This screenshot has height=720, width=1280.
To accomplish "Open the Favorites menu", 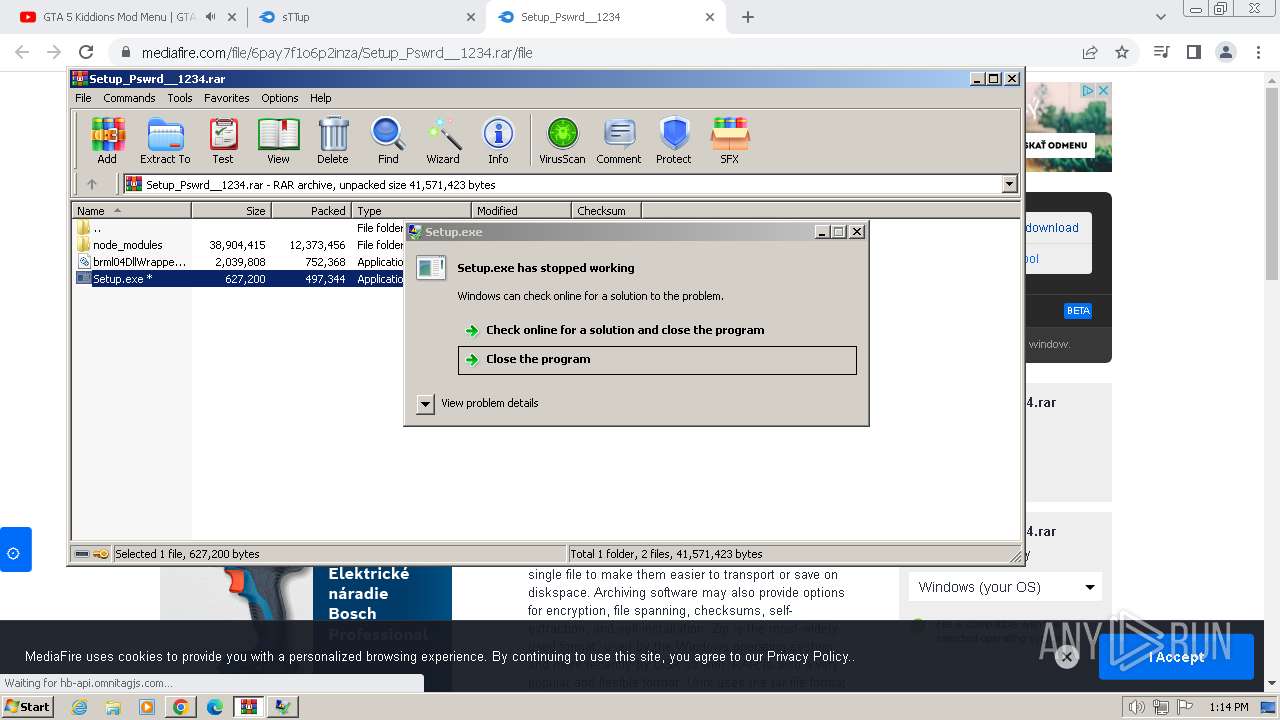I will (227, 98).
